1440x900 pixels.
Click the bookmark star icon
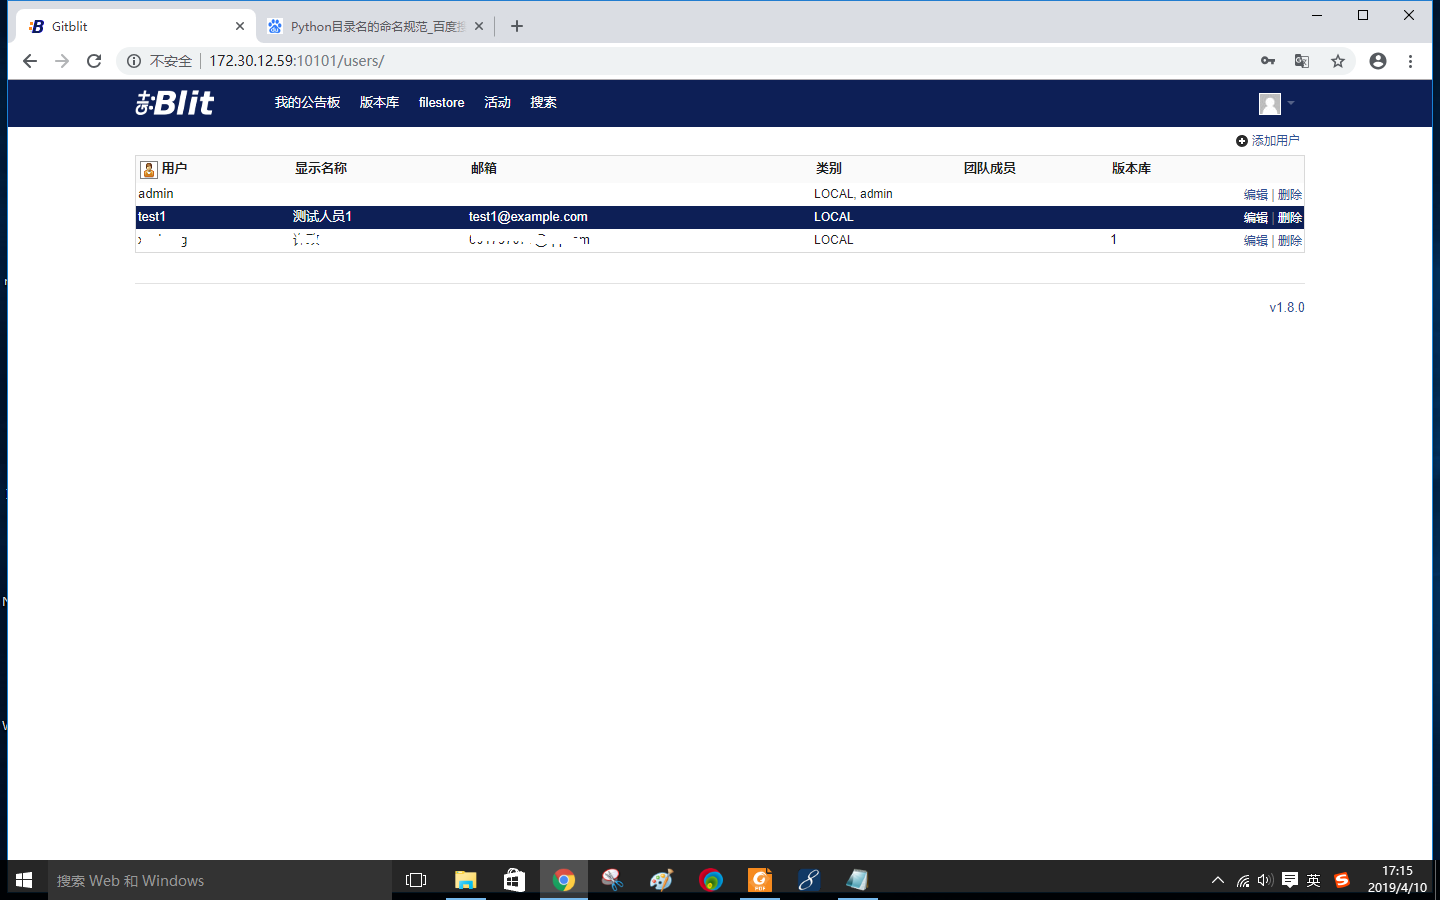[x=1337, y=61]
